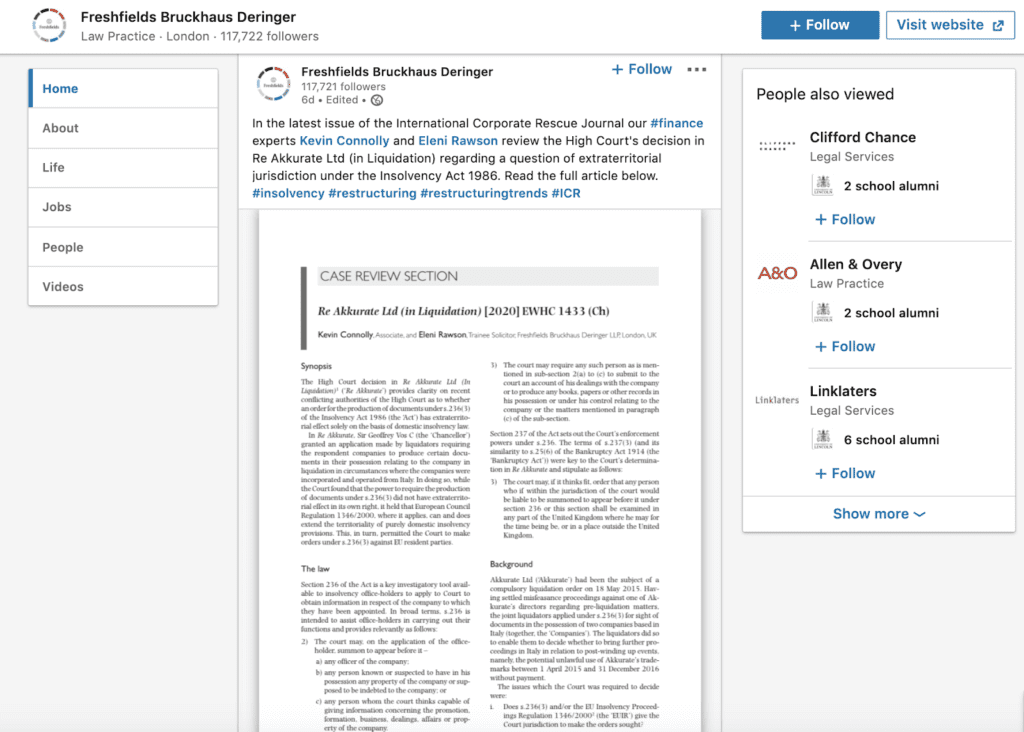Follow Clifford Chance
The image size is (1024, 732).
(845, 219)
